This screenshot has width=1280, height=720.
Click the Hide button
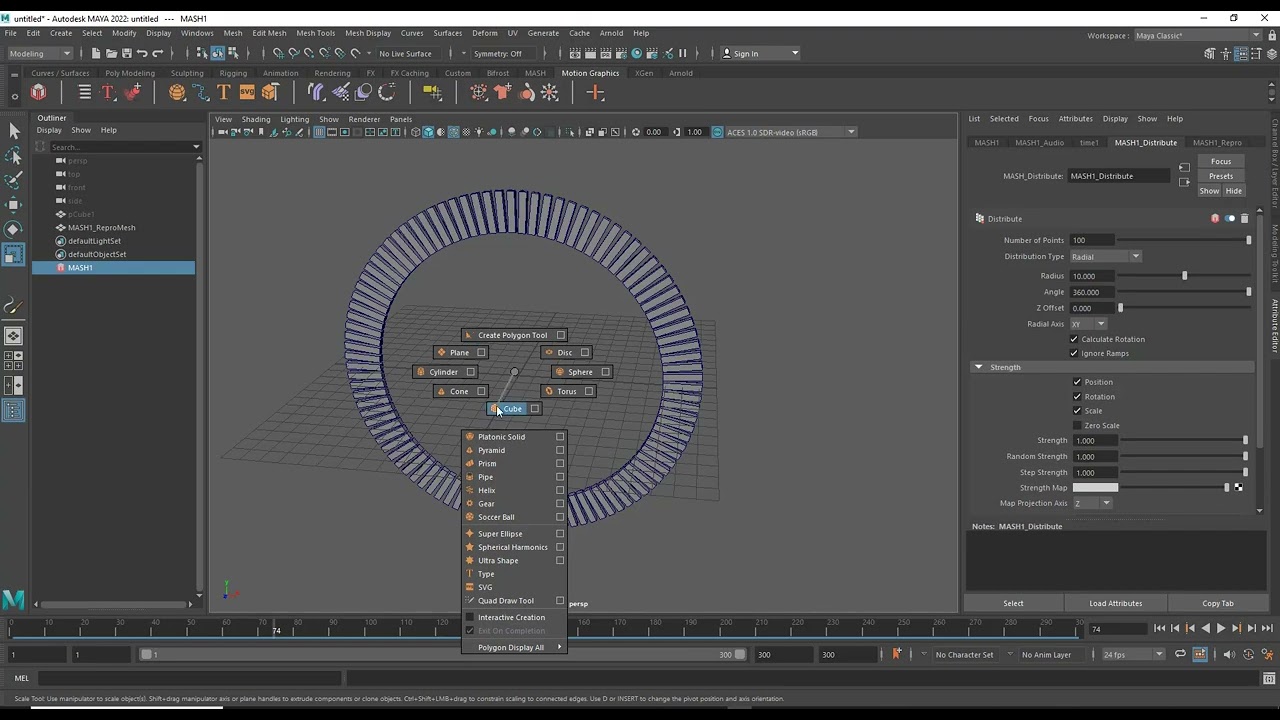point(1233,191)
